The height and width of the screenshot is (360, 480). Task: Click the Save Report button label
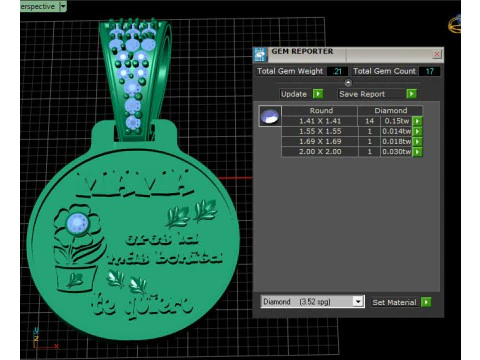tap(362, 94)
